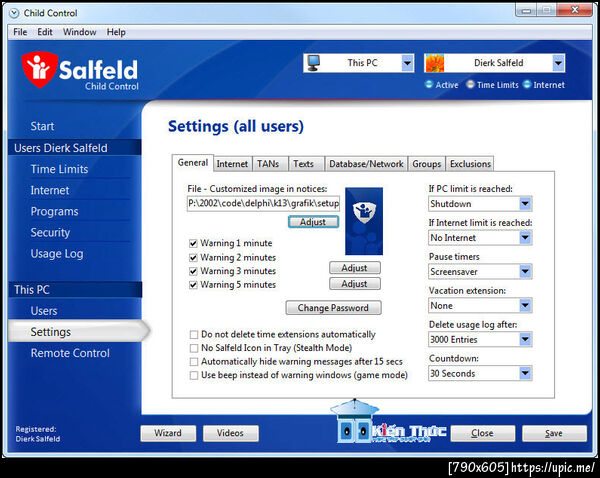Click the computer monitor icon beside This PC
The width and height of the screenshot is (600, 478).
(314, 63)
